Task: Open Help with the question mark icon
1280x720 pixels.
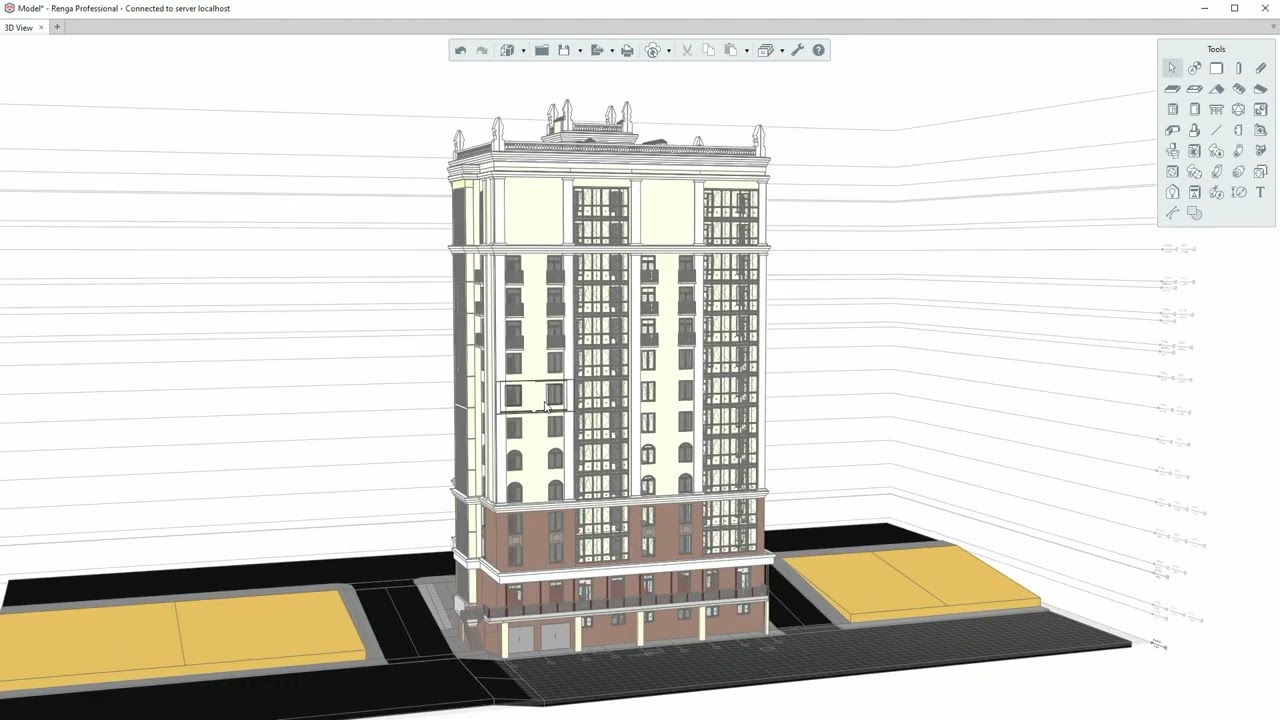Action: (819, 50)
